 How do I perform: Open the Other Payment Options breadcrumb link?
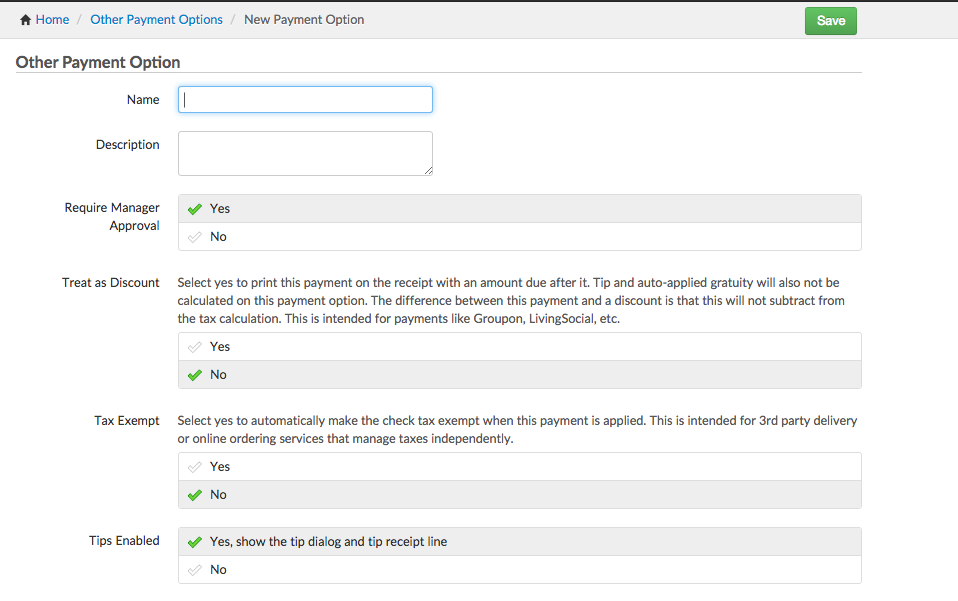[156, 19]
